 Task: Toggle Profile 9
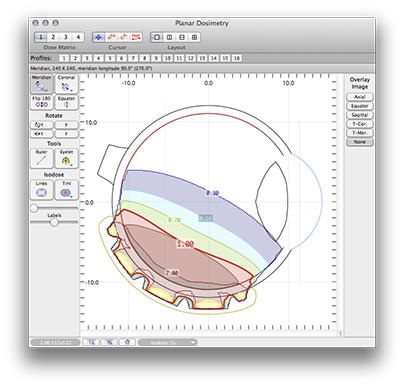point(156,58)
